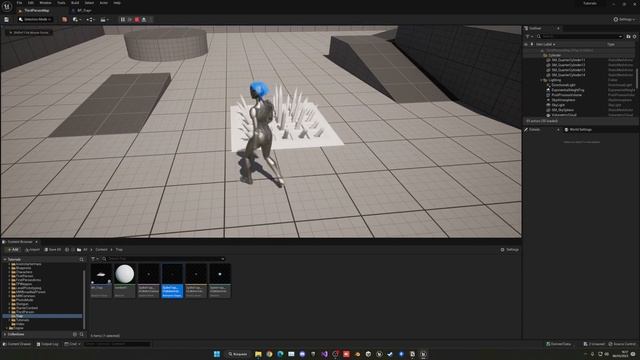Open the Help menu
This screenshot has width=640, height=360.
[117, 3]
